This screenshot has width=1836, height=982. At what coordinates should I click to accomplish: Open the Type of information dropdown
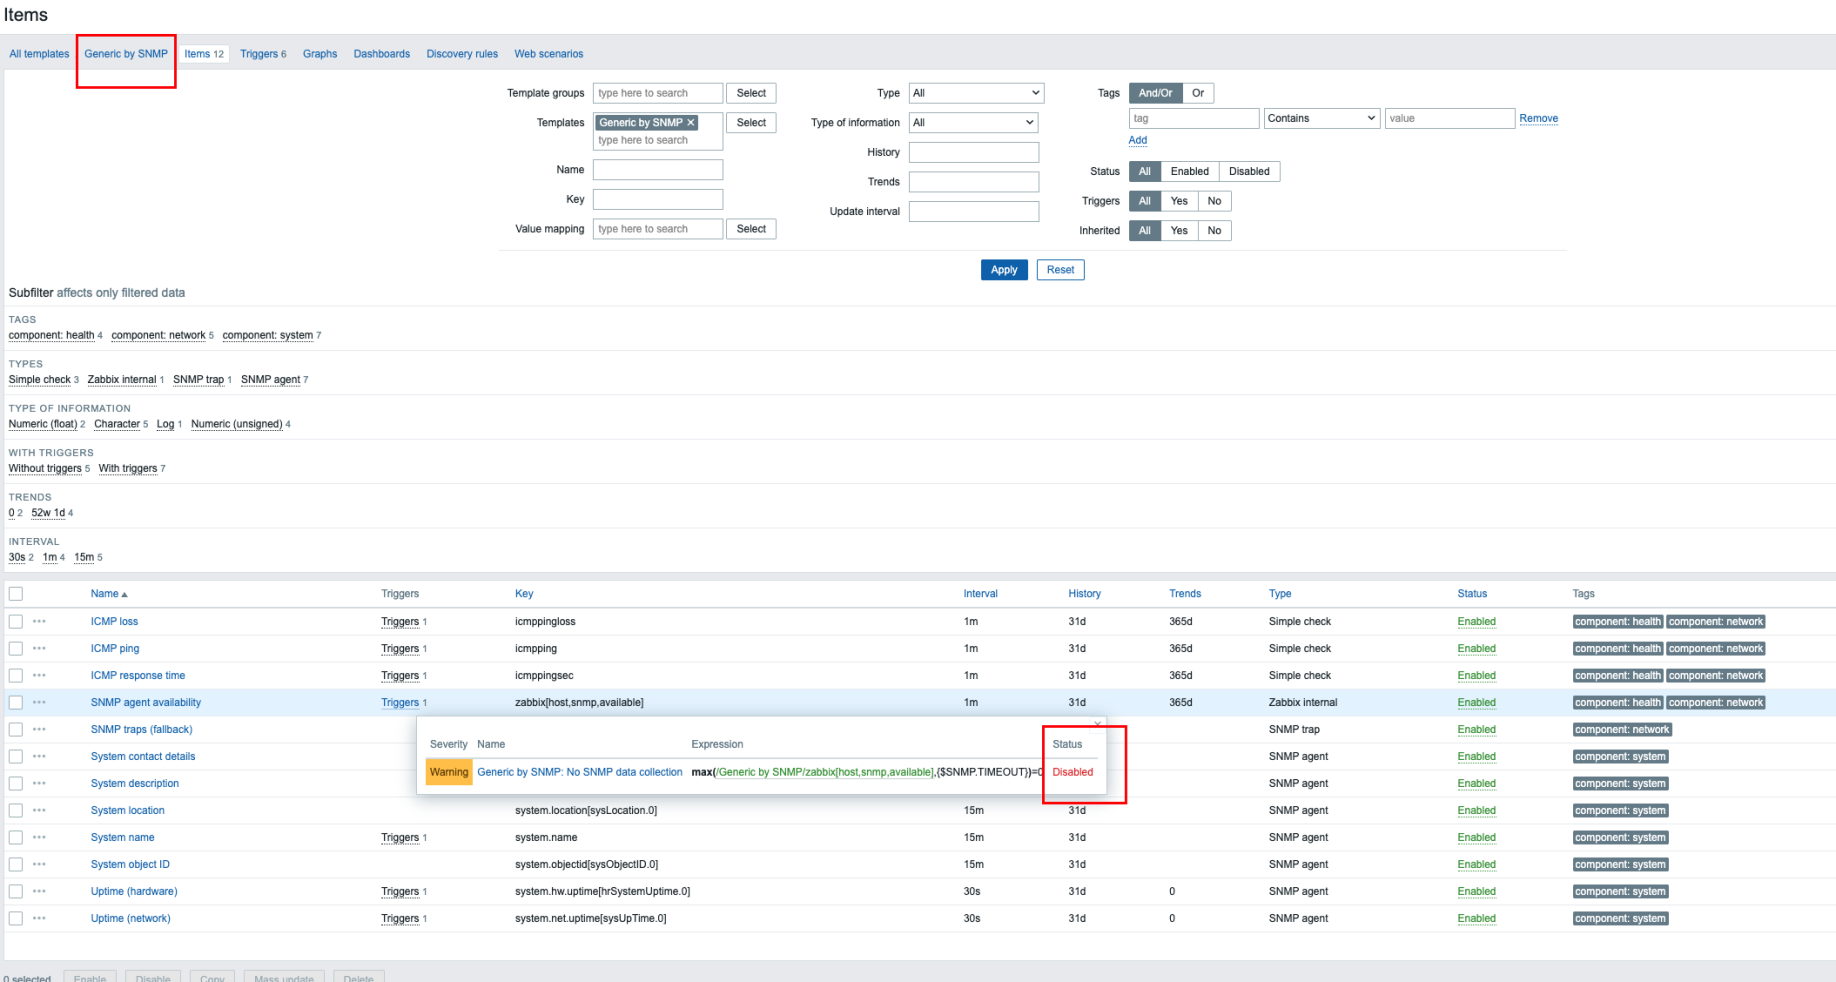click(972, 122)
